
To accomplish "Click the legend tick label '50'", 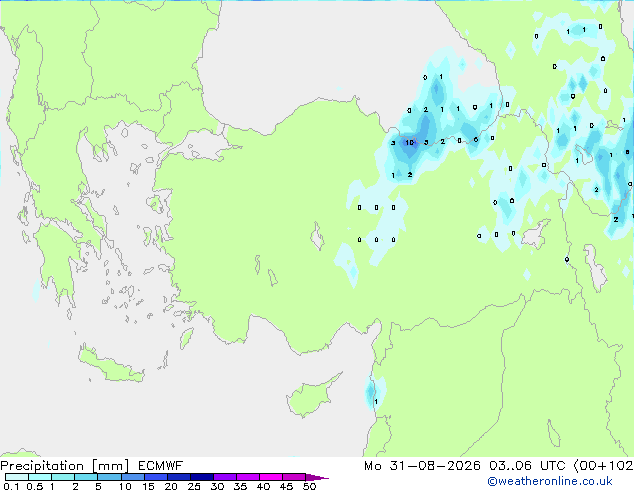I will [x=309, y=486].
